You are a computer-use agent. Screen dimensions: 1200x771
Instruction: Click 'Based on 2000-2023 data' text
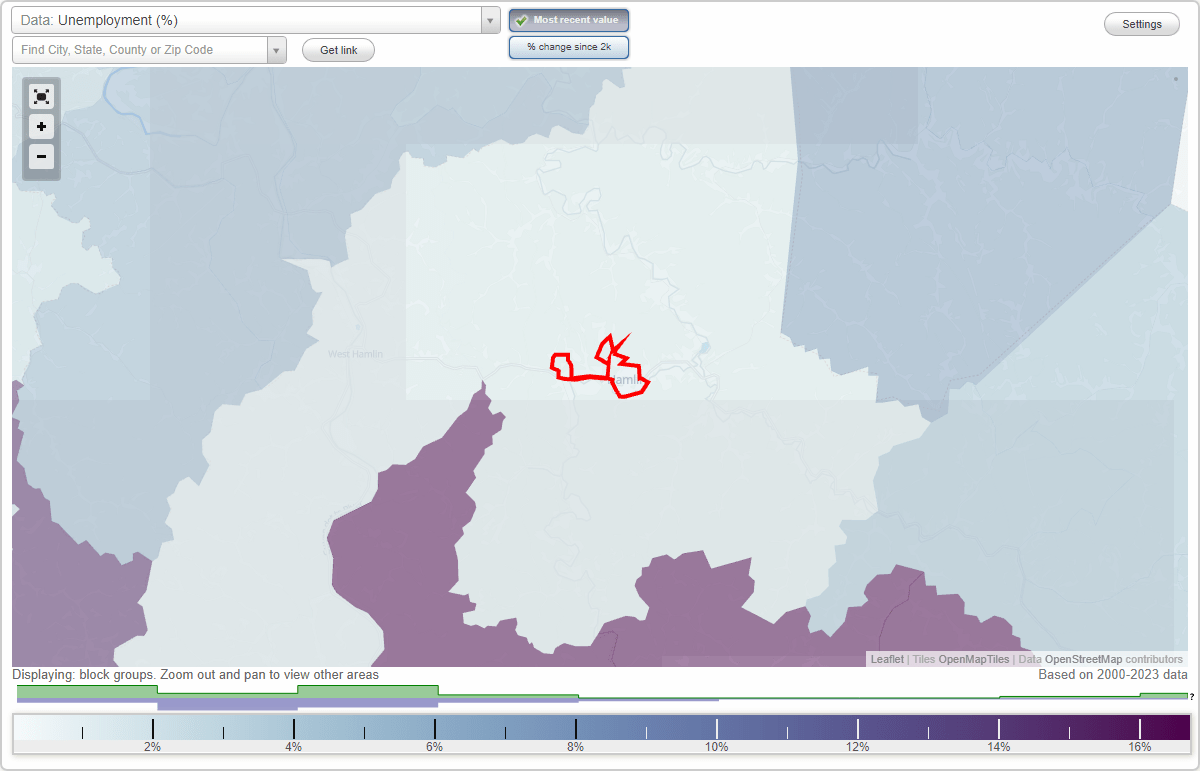(1113, 675)
